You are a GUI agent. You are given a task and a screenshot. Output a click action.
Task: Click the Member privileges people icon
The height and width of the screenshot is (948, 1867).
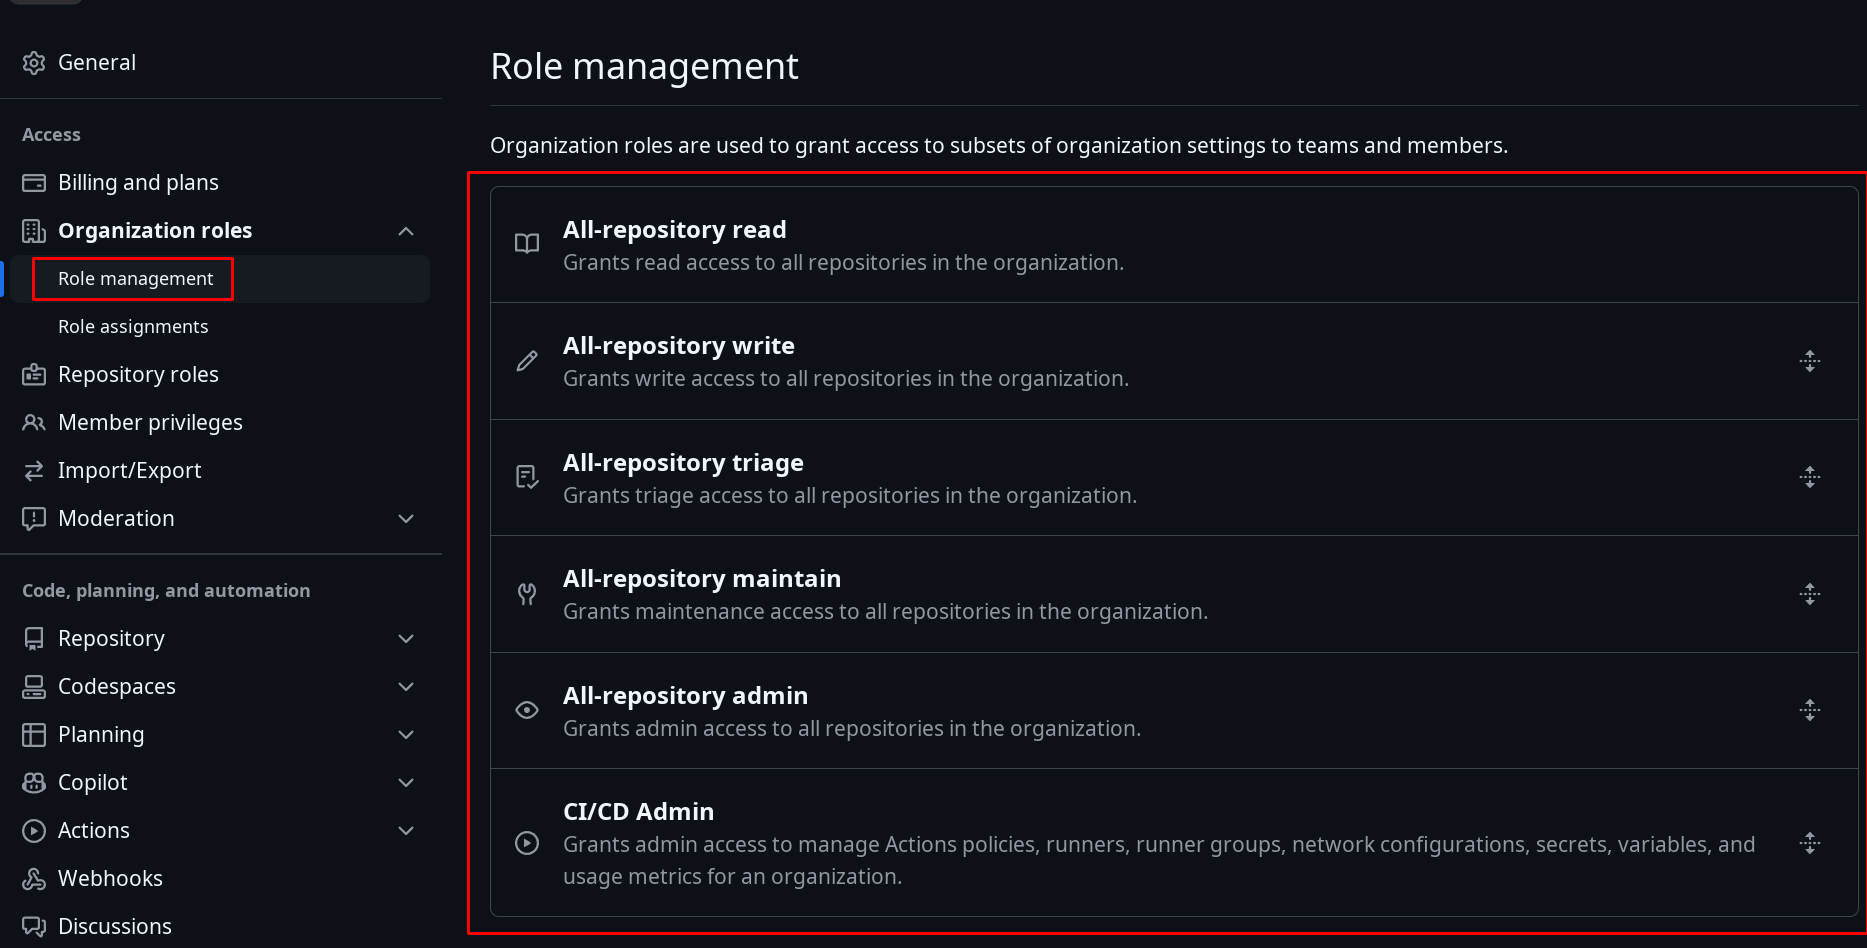tap(34, 423)
